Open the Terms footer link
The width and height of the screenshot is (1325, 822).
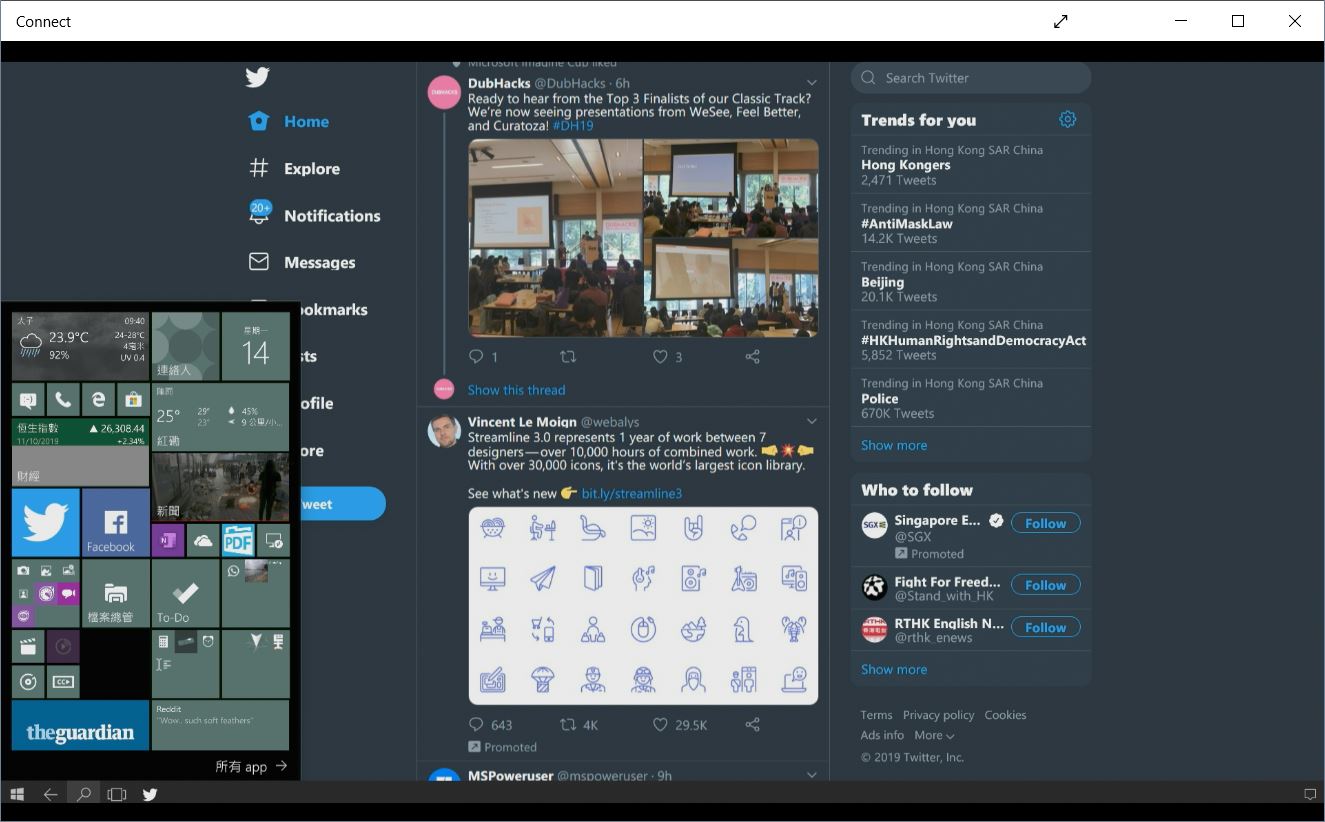pos(876,715)
